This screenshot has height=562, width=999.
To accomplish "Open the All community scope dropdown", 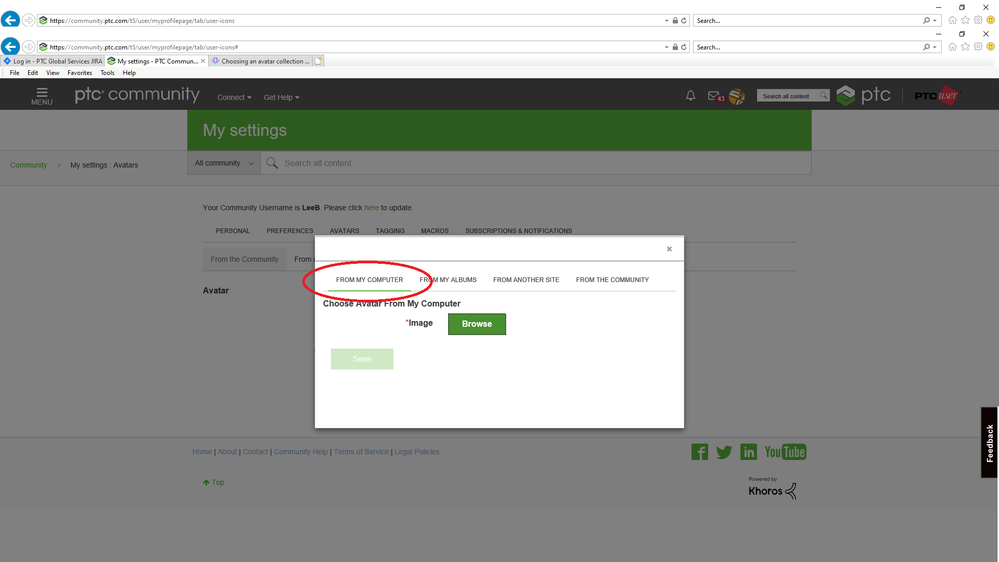I will (224, 163).
